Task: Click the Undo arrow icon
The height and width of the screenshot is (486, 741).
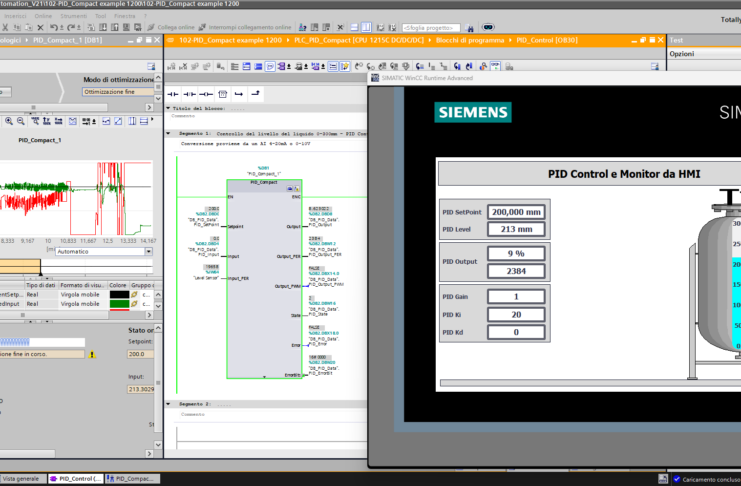Action: (x=54, y=27)
